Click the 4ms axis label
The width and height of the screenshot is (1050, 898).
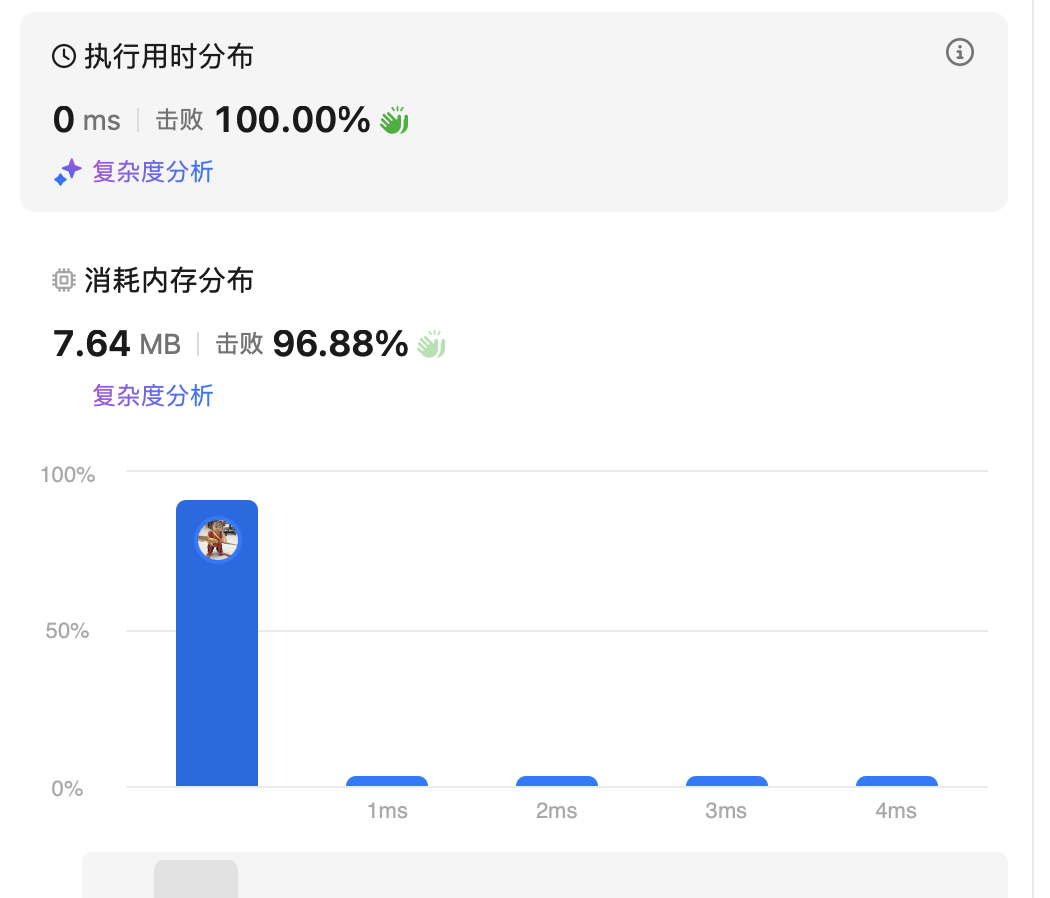896,811
